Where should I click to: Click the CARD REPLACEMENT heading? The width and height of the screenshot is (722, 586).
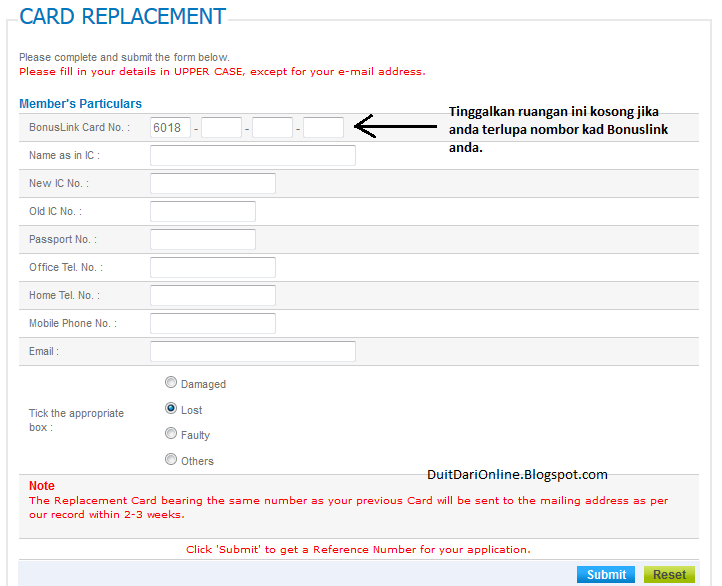(122, 17)
